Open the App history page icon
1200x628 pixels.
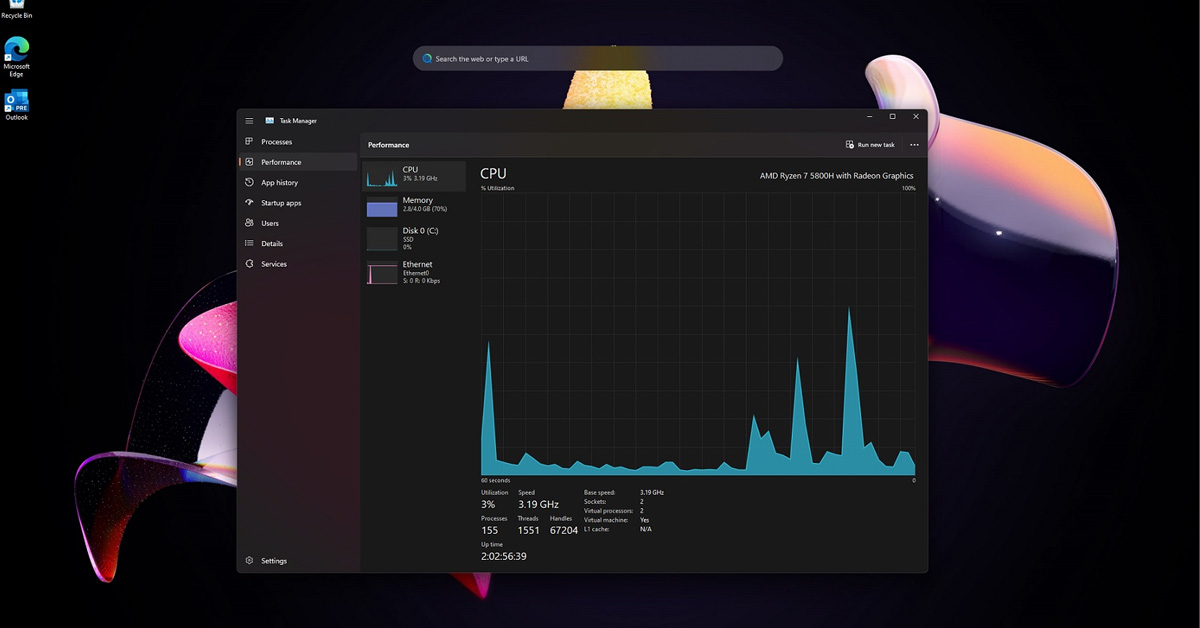tap(250, 183)
